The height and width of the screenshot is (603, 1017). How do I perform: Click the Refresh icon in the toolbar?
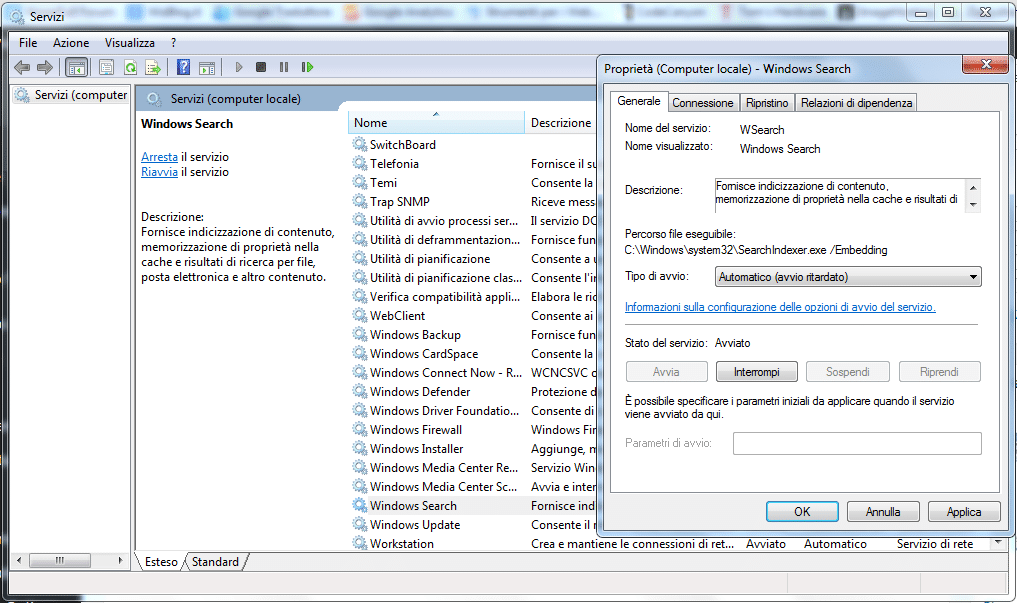(x=131, y=67)
